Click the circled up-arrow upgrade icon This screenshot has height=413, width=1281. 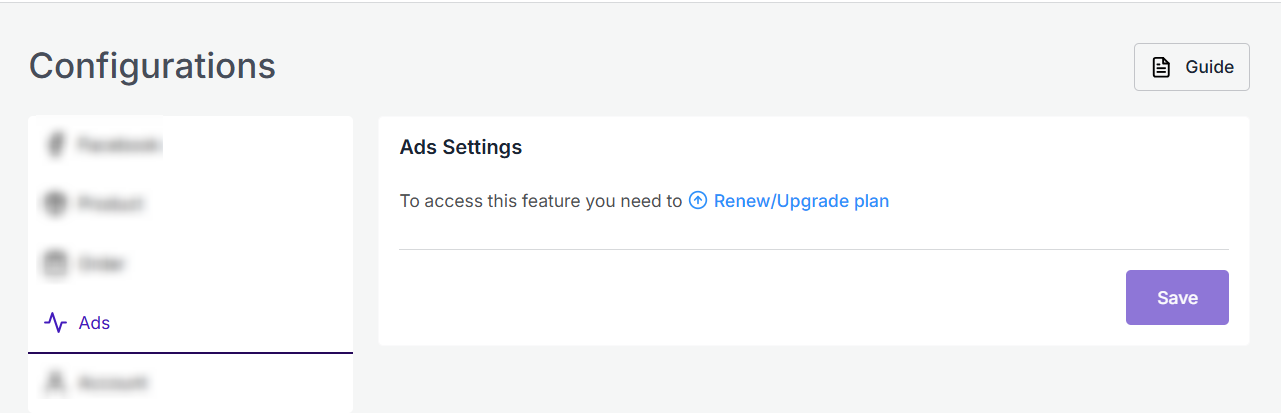(698, 201)
